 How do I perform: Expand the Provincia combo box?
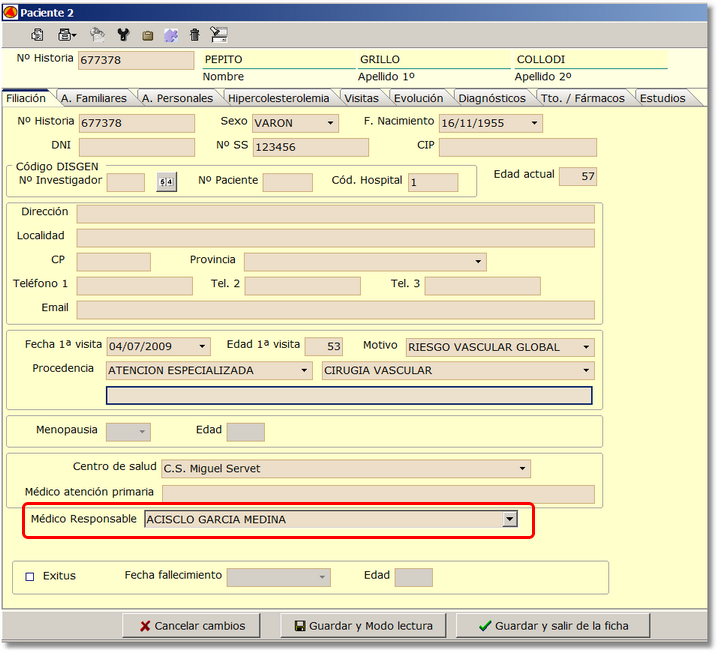coord(478,261)
